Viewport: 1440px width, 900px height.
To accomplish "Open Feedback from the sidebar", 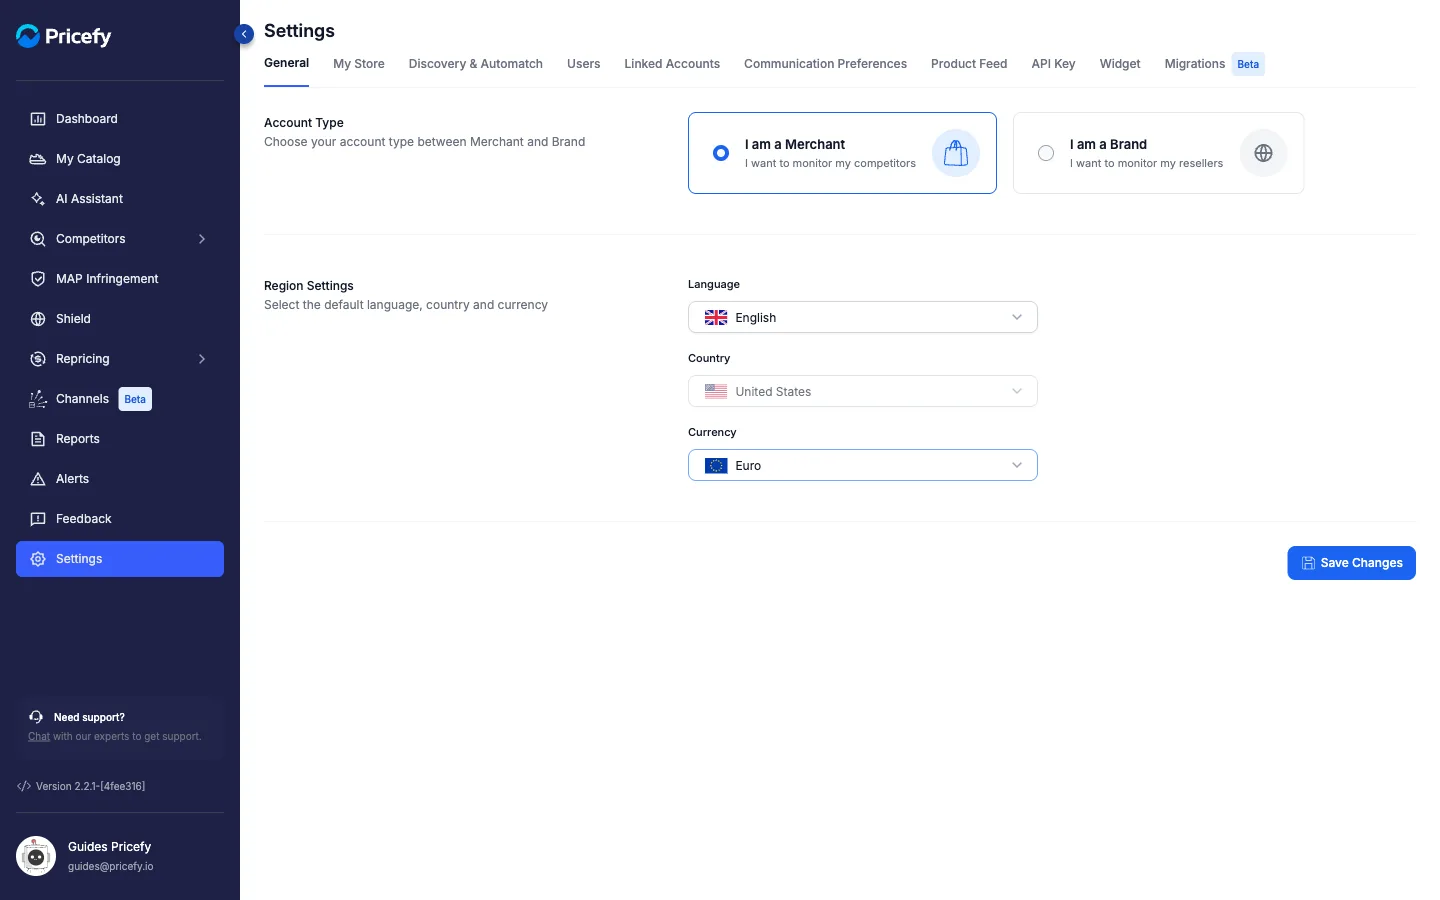I will [x=120, y=519].
